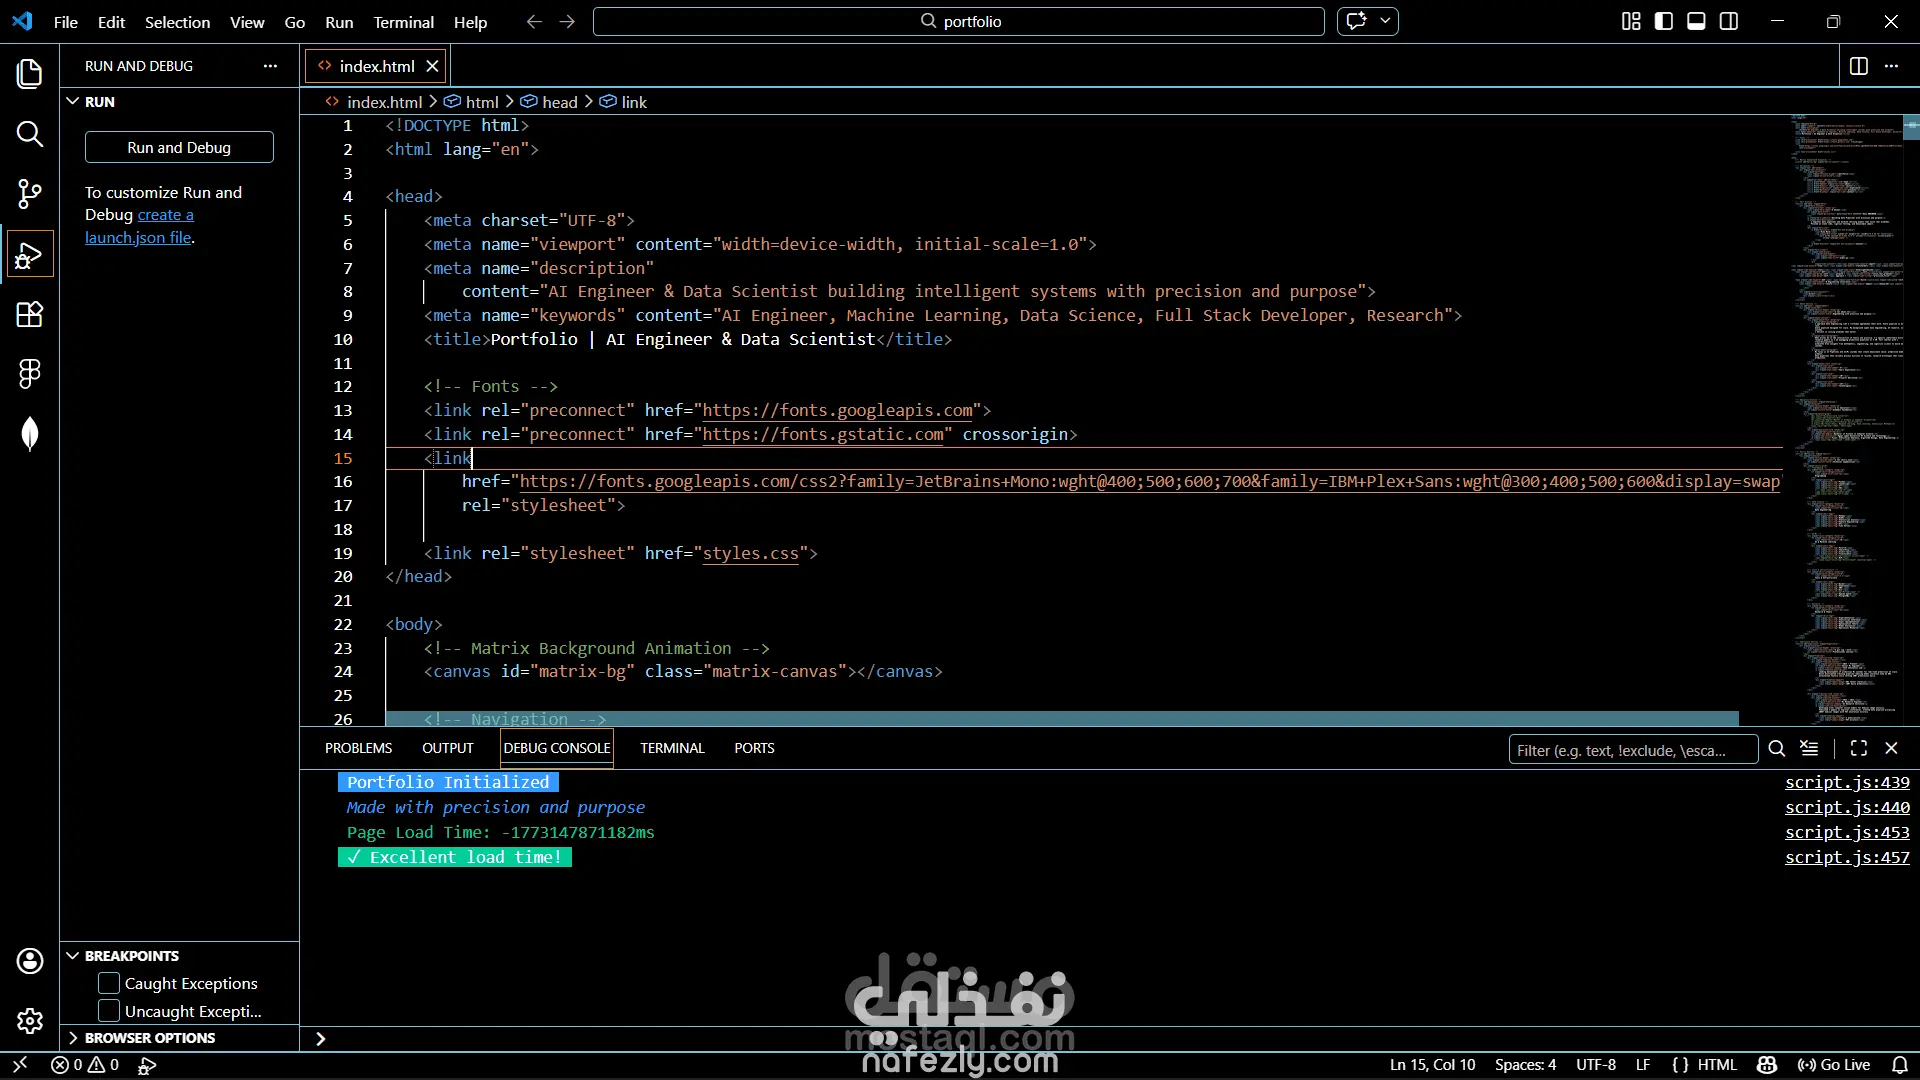Screen dimensions: 1920x1080
Task: Open Source Control view icon
Action: [30, 194]
